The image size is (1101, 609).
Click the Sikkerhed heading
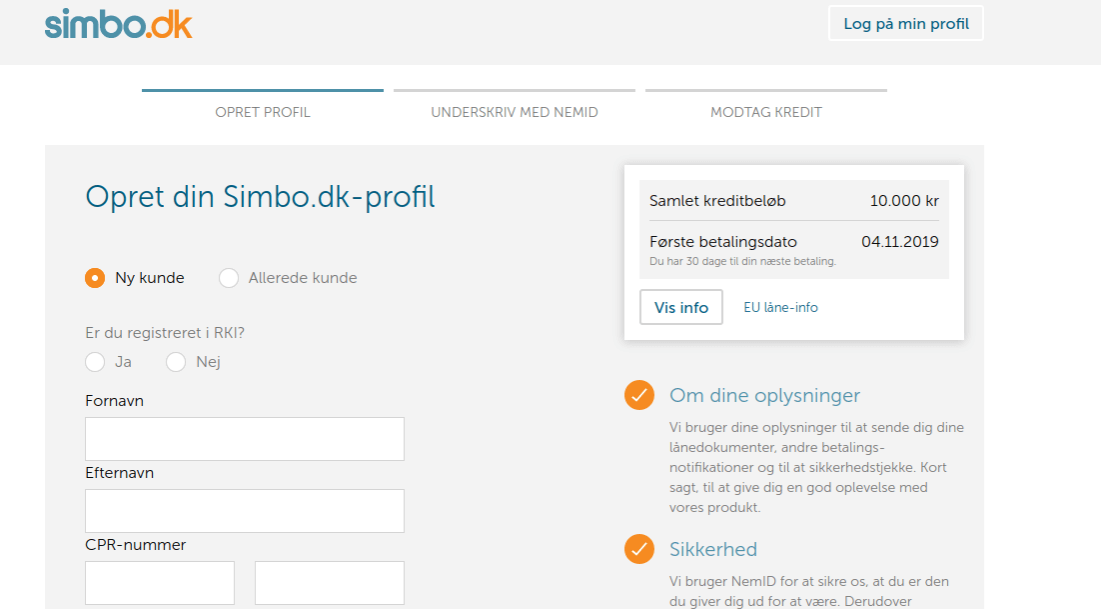[x=713, y=549]
